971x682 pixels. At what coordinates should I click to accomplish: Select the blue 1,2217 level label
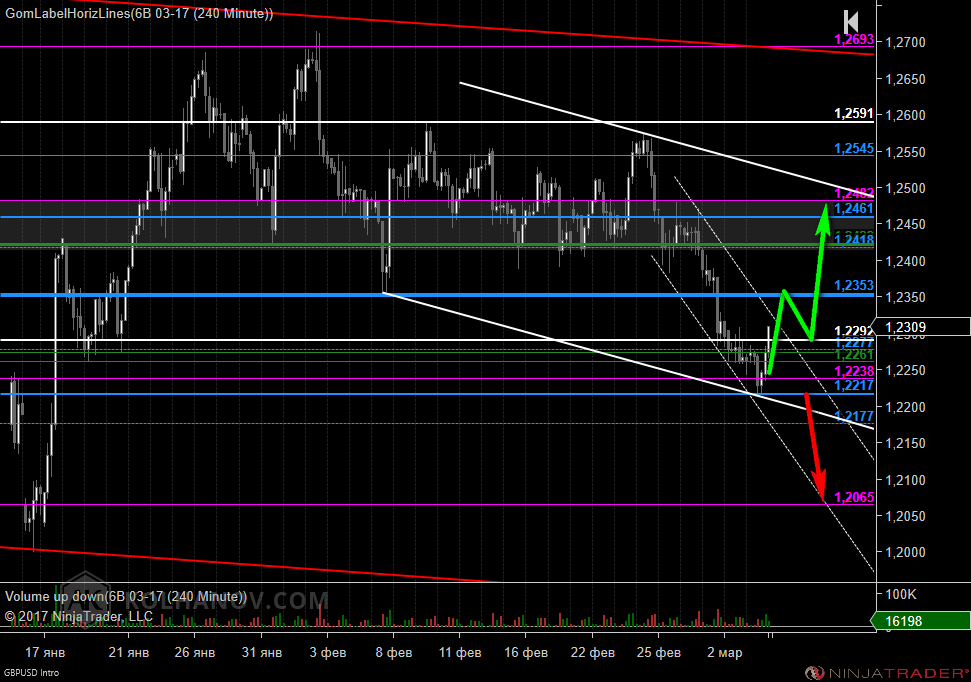[854, 385]
